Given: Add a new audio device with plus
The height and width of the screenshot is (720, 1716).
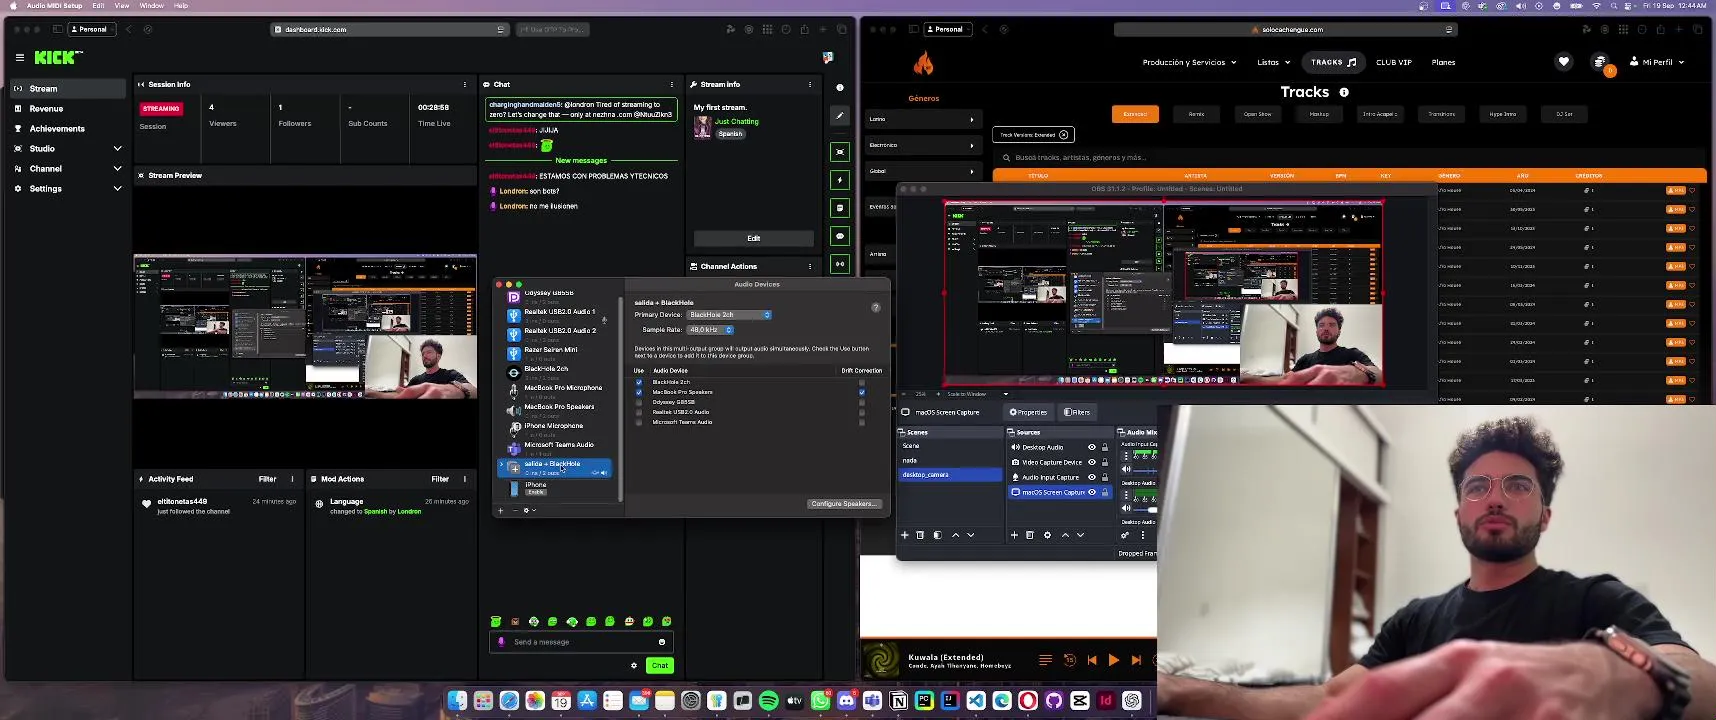Looking at the screenshot, I should [x=501, y=511].
